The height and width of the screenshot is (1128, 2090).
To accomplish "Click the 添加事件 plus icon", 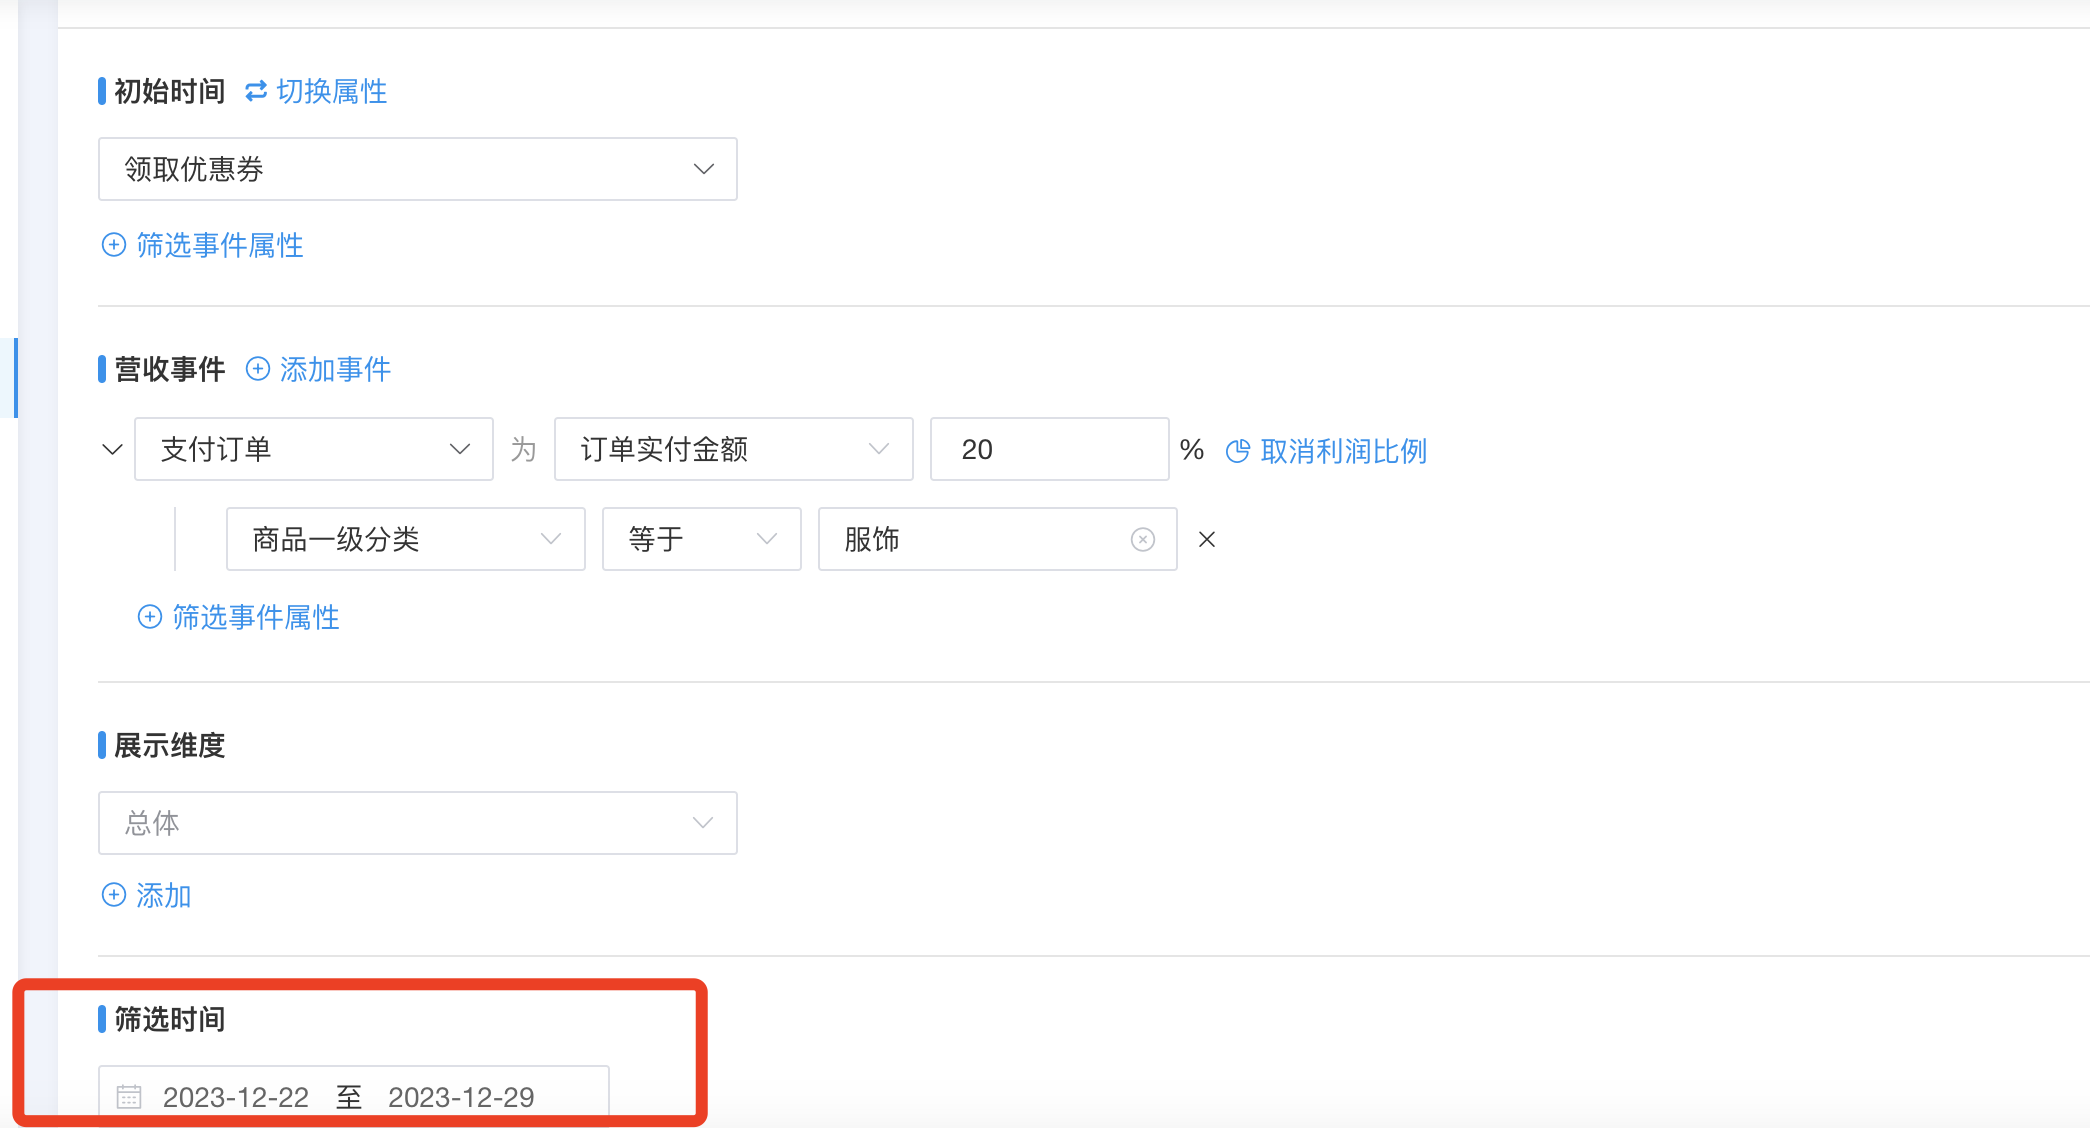I will click(x=258, y=369).
